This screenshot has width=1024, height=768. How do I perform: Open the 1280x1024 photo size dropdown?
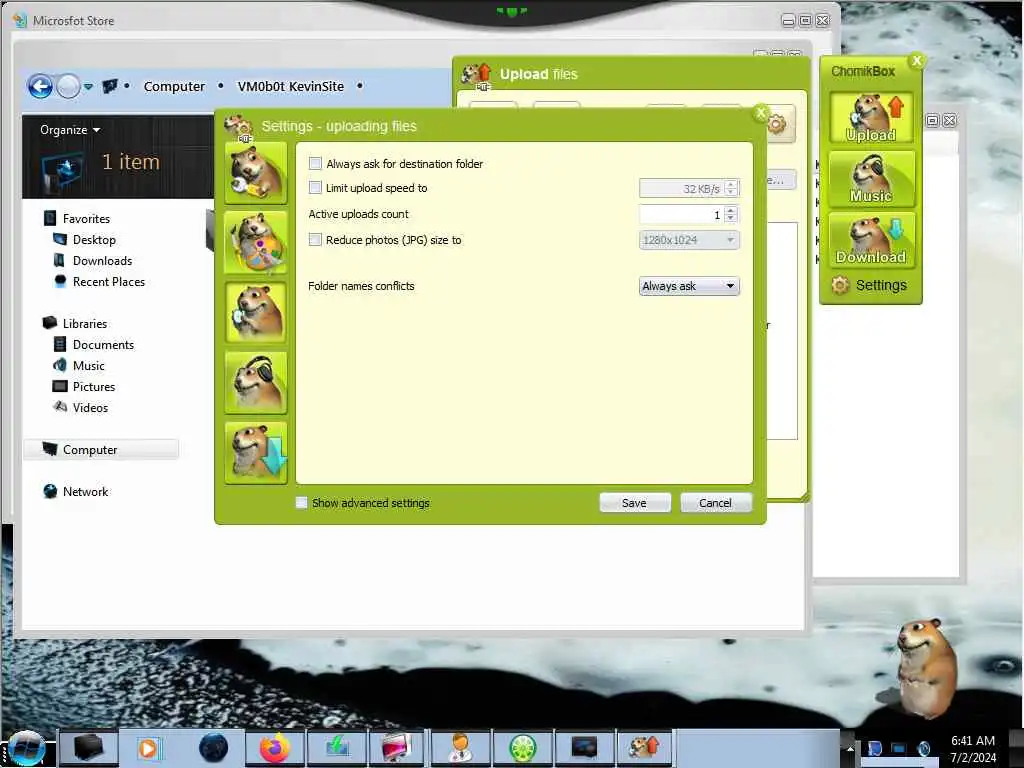pos(689,240)
